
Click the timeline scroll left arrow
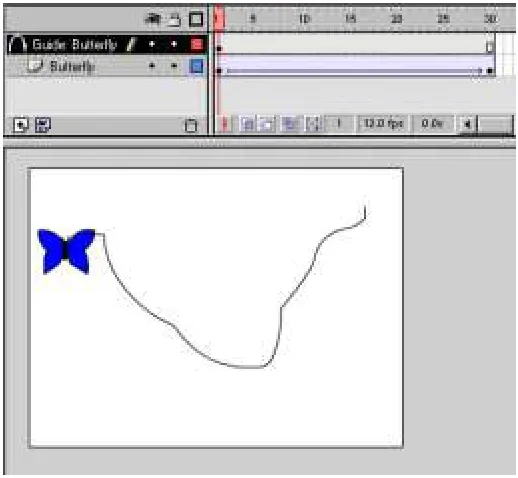click(x=467, y=125)
